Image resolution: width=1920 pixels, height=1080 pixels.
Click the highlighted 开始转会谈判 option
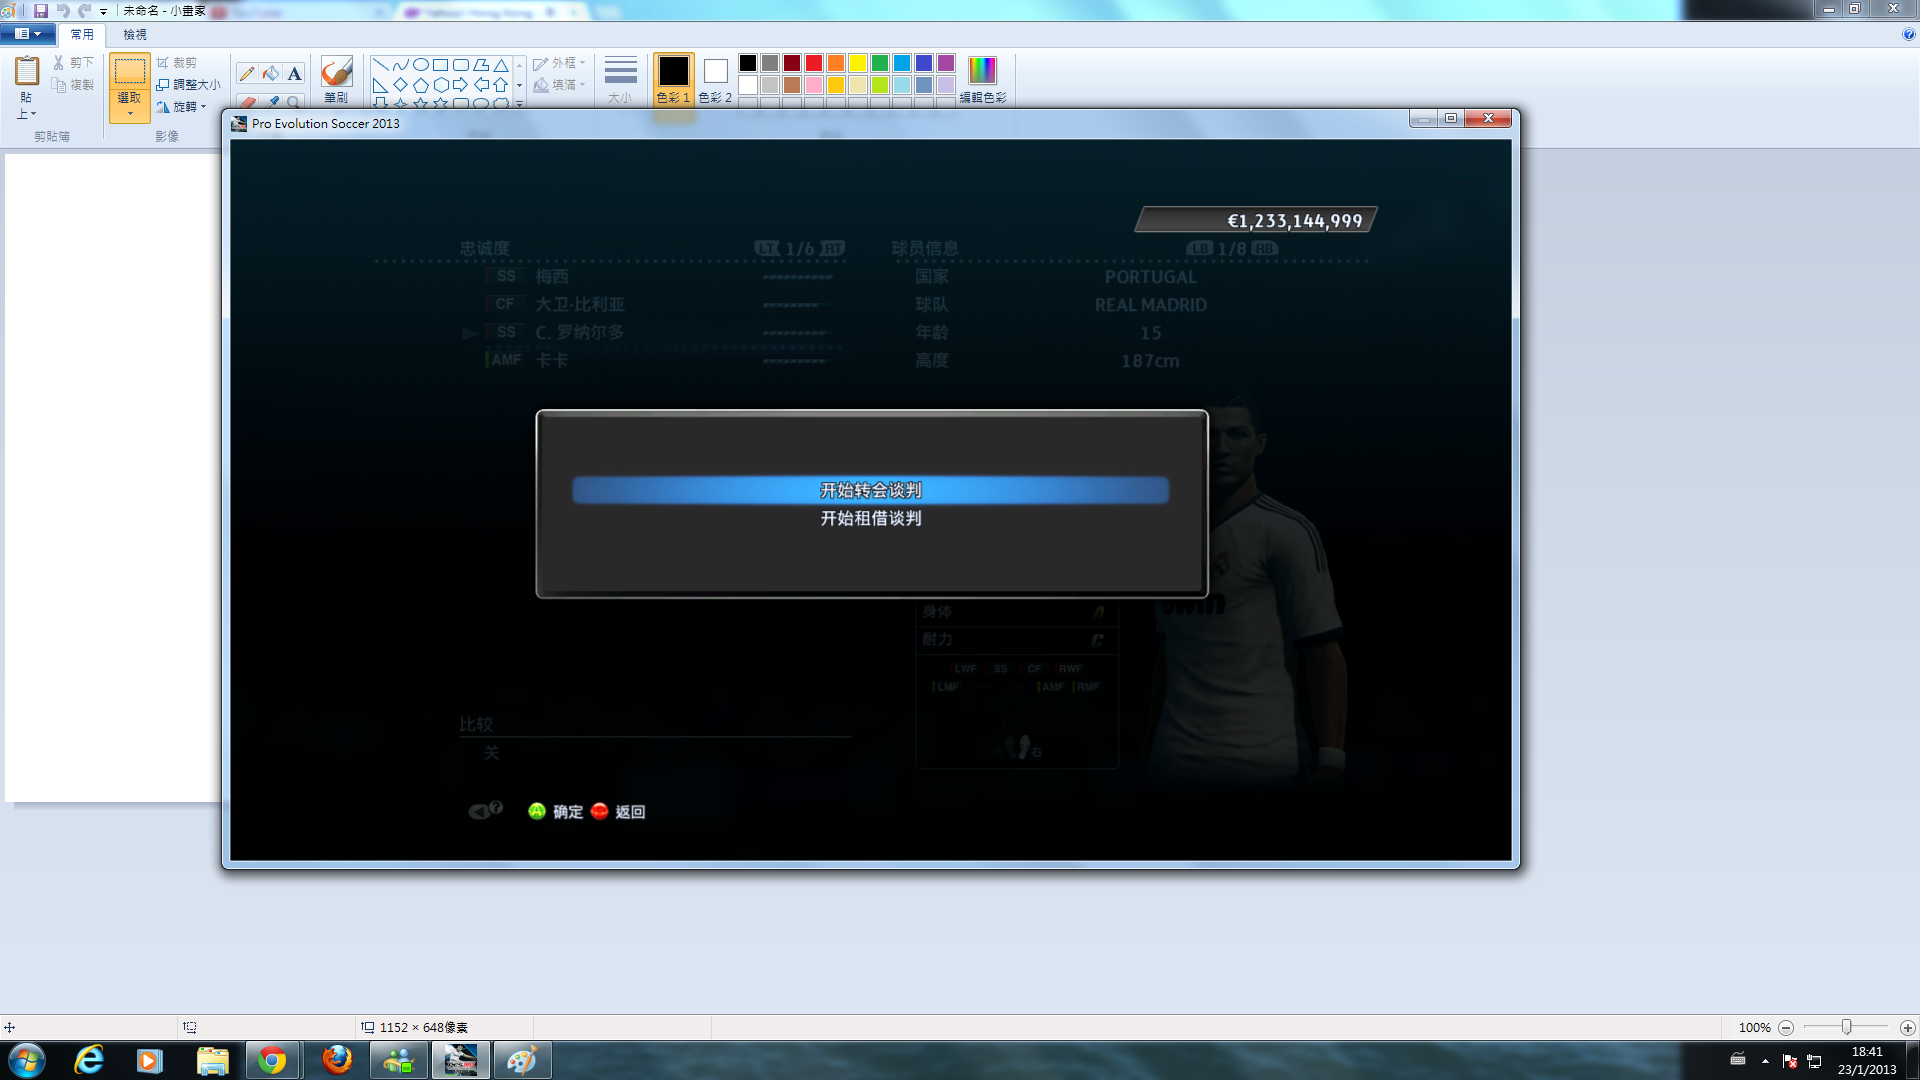click(870, 490)
